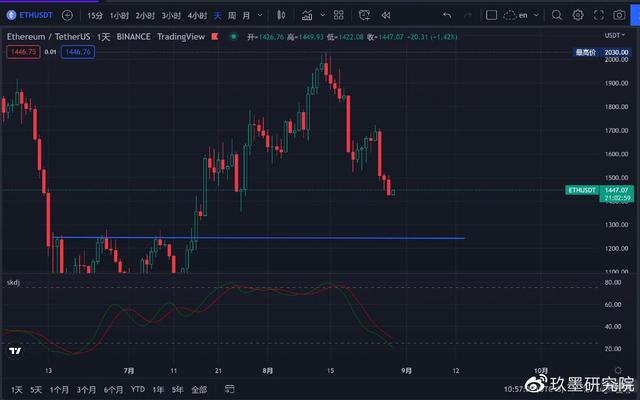
Task: Set date range to 1年
Action: pos(158,390)
